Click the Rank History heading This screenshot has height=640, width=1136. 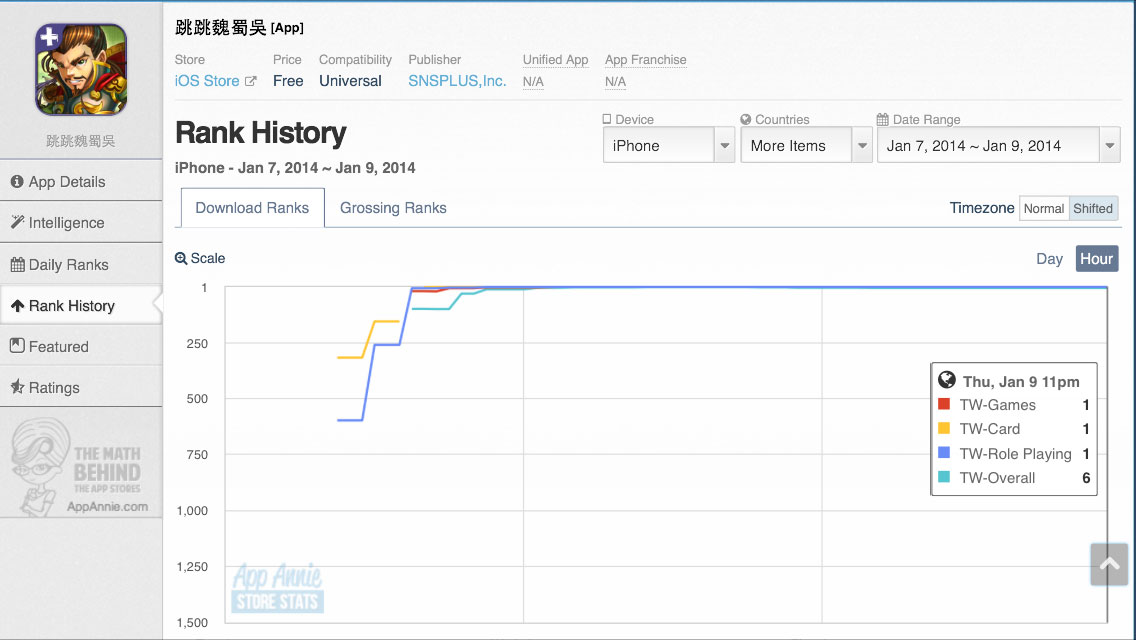(x=261, y=133)
